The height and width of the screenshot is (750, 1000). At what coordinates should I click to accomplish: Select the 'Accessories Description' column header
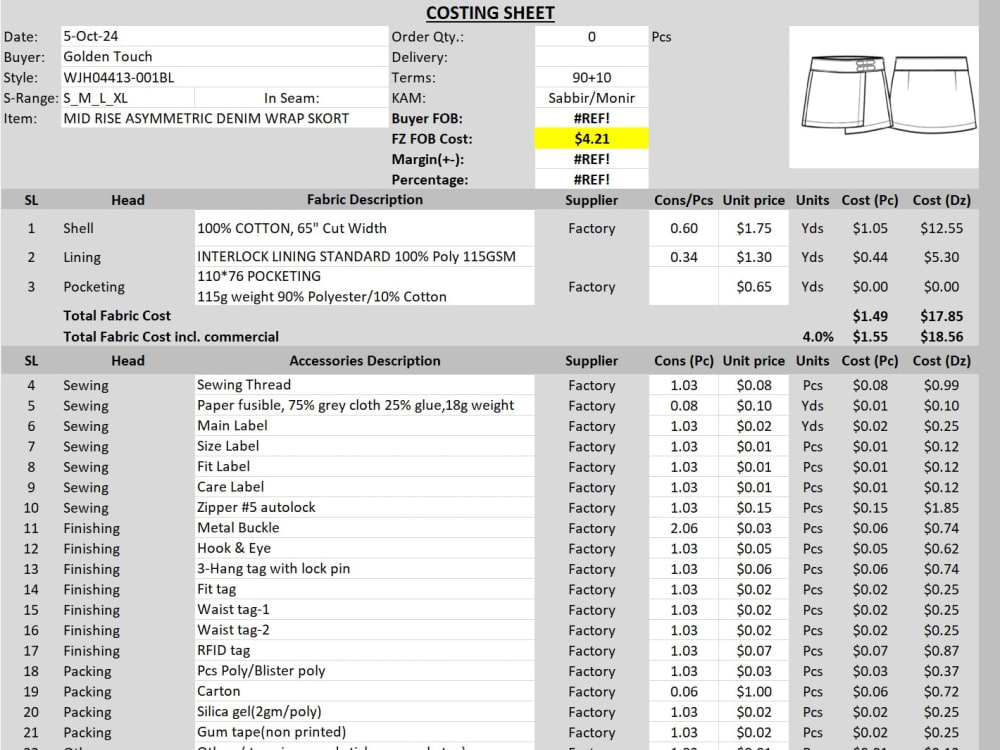pos(364,360)
